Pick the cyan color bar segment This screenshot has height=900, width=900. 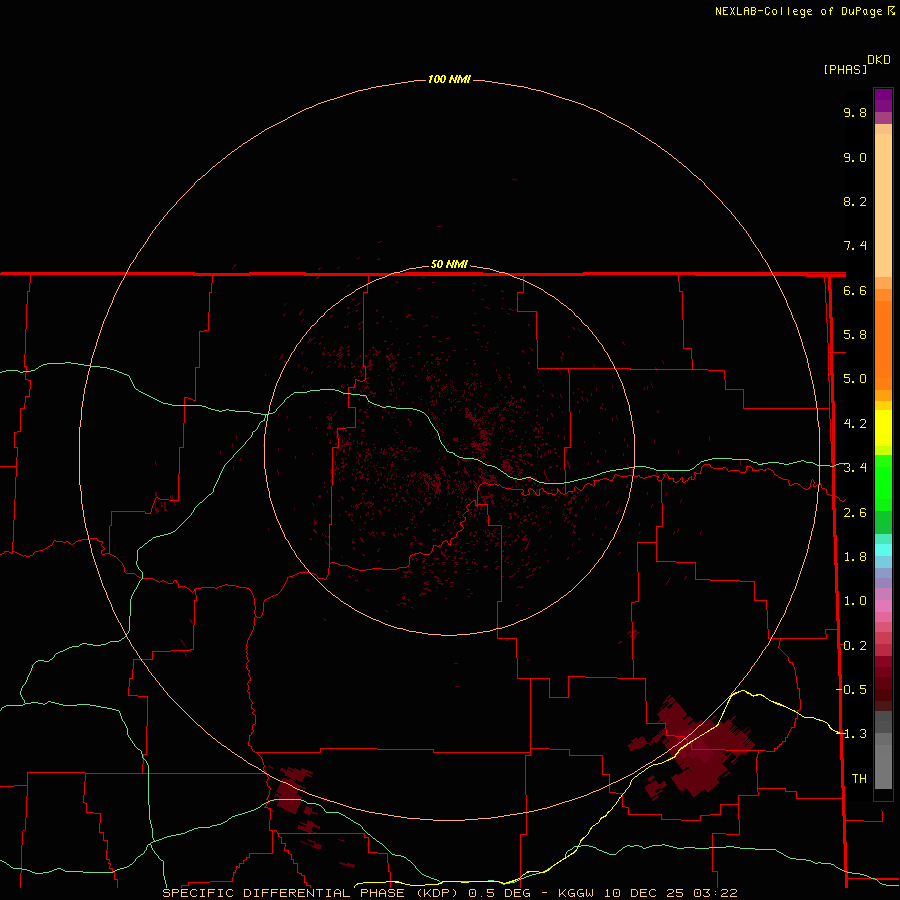click(x=883, y=550)
